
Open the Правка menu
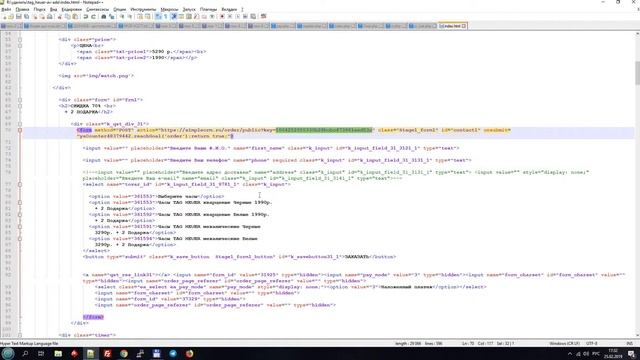22,9
